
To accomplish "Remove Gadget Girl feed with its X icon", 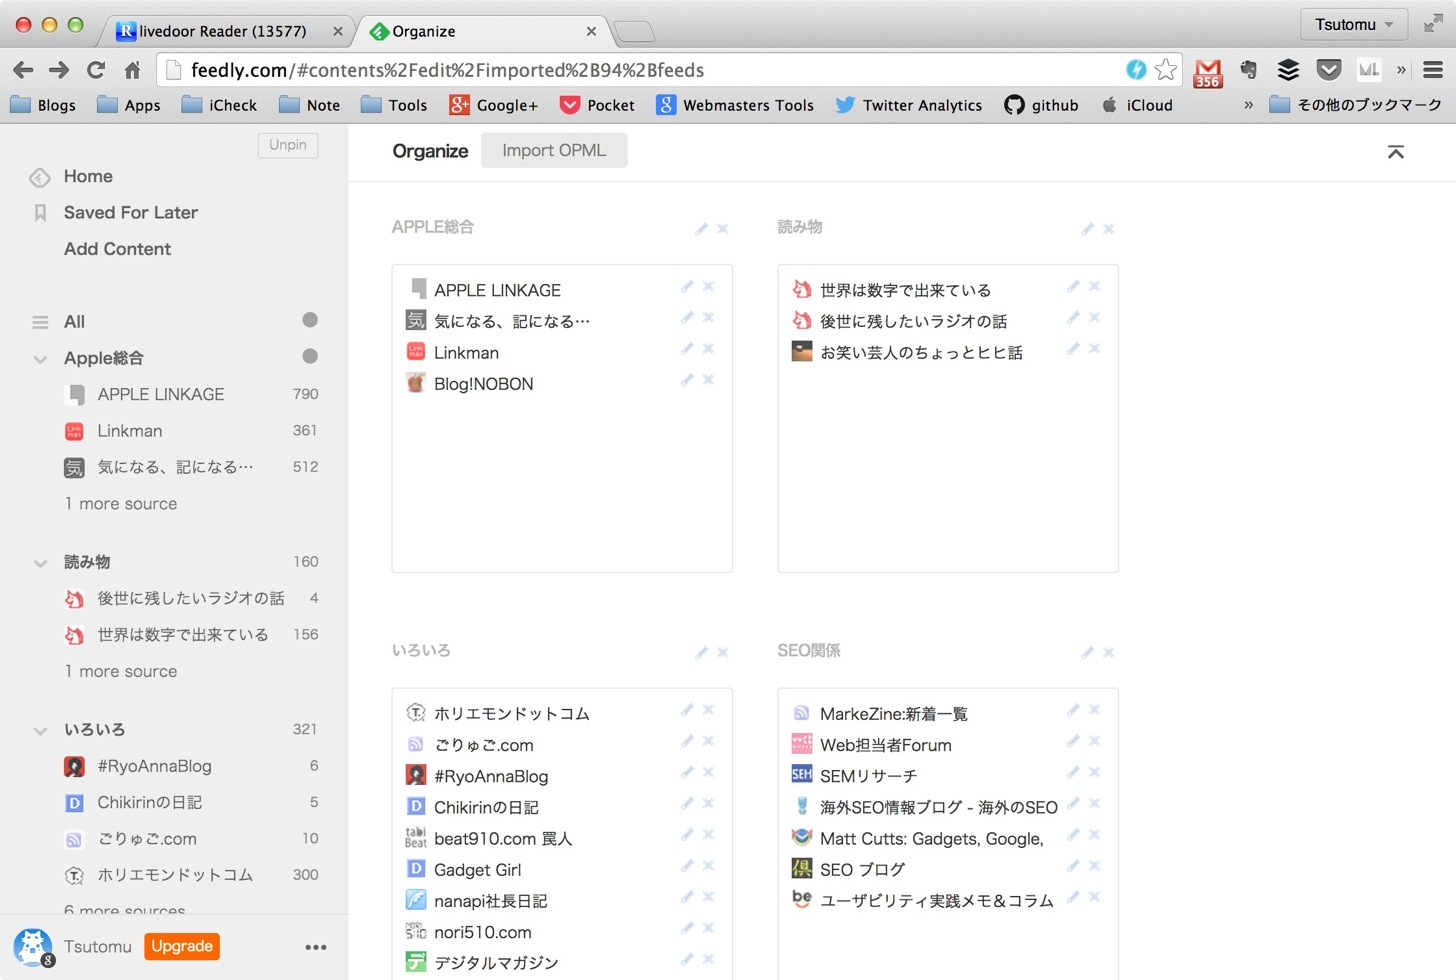I will pyautogui.click(x=708, y=866).
